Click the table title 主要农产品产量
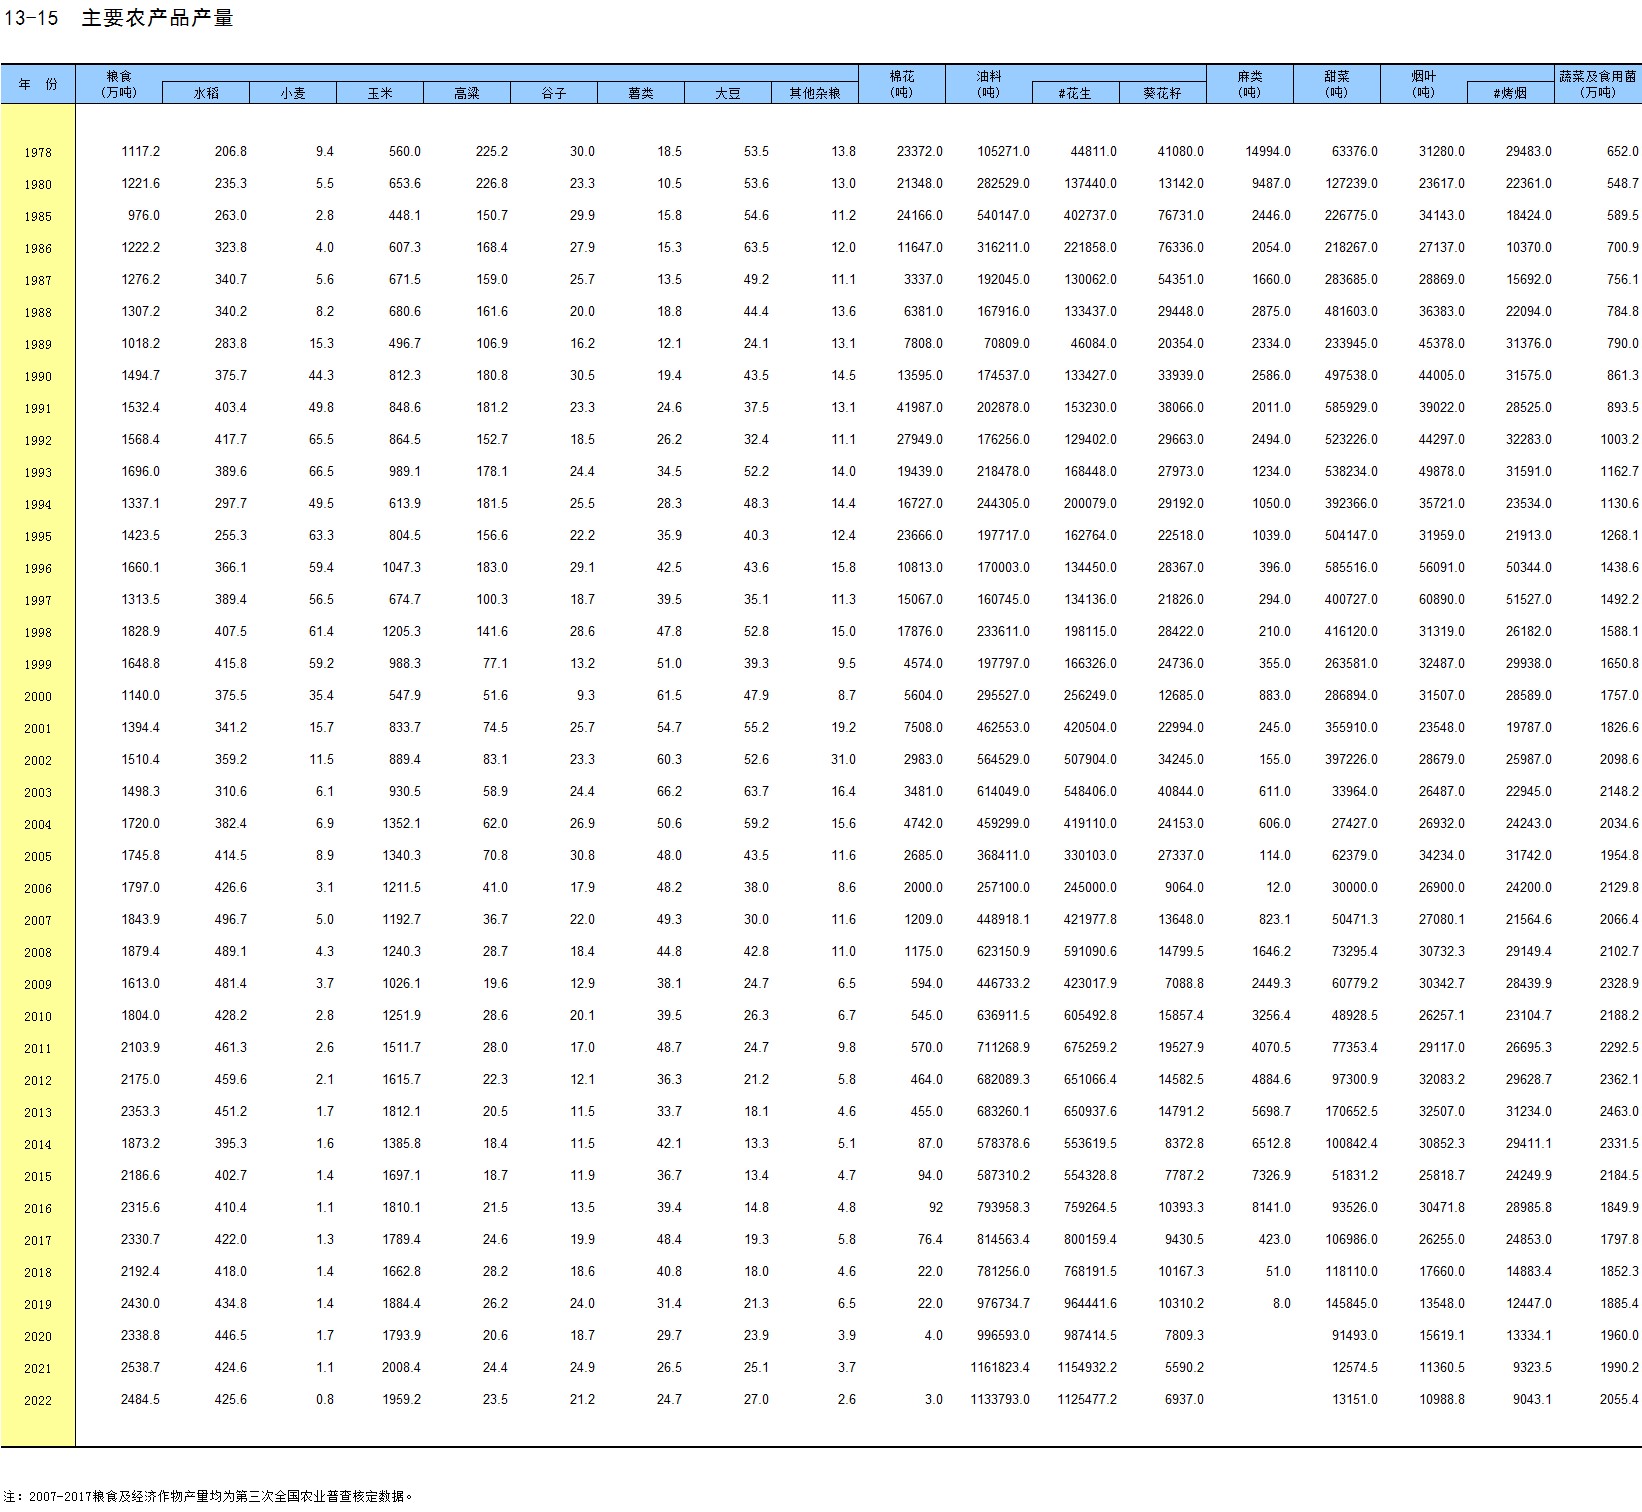This screenshot has width=1642, height=1512. tap(157, 18)
